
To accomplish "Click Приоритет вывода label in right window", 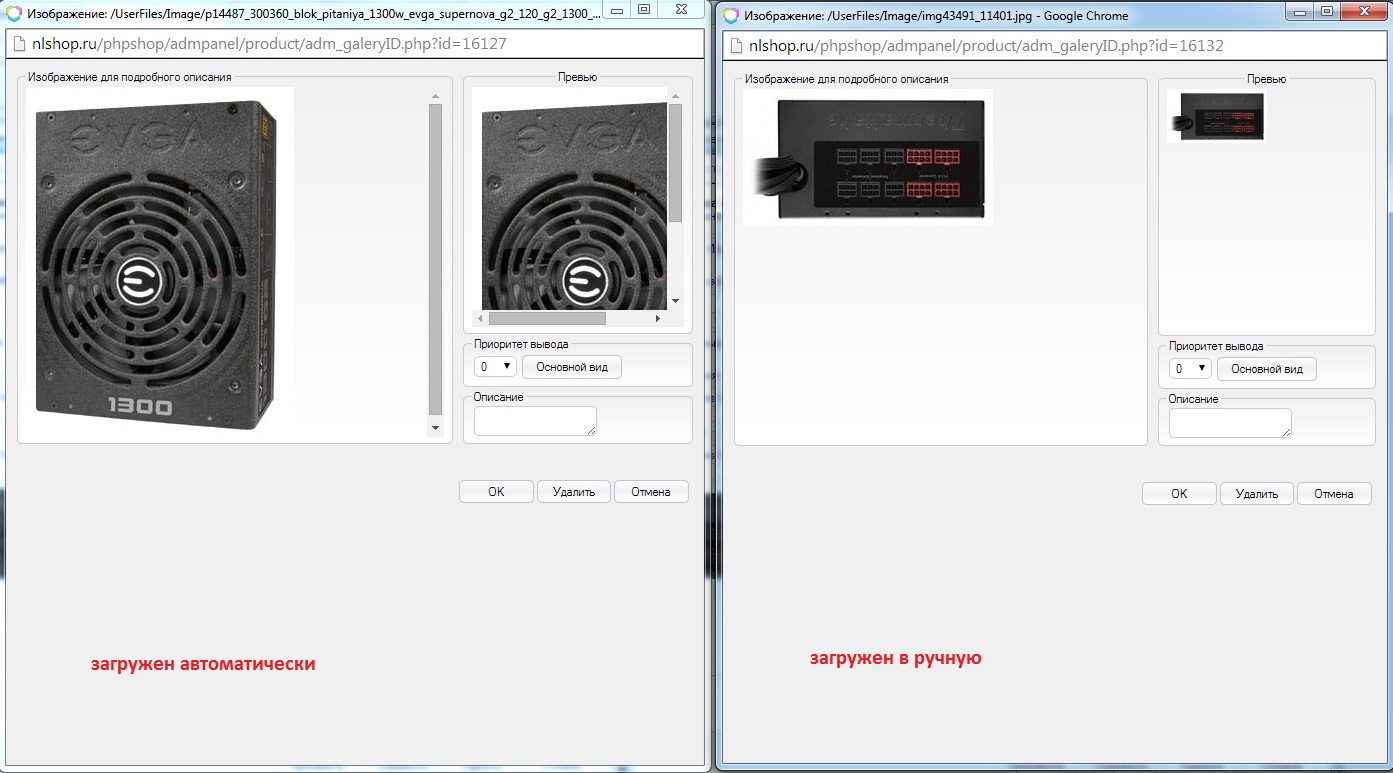I will (x=1216, y=346).
